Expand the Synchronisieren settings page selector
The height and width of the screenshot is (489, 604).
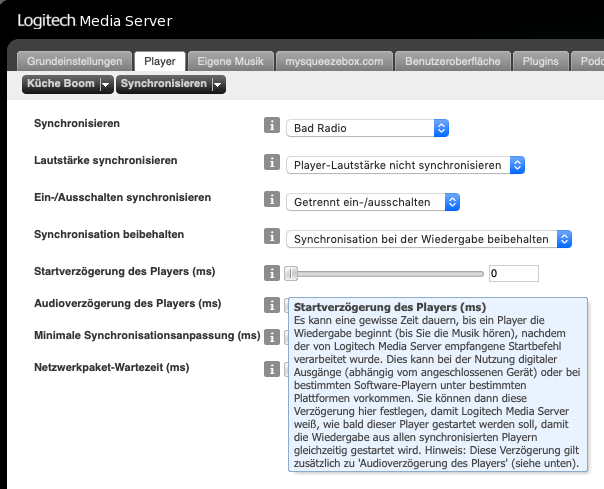171,85
